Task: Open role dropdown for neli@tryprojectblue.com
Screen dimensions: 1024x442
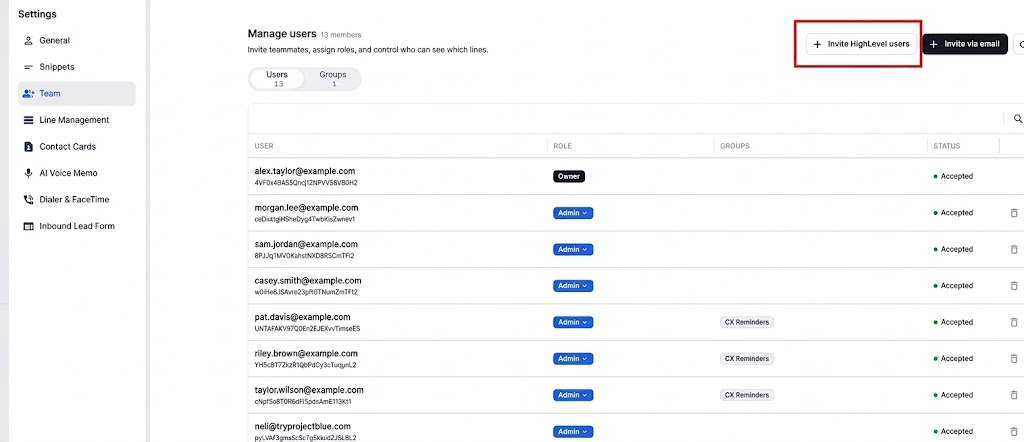Action: (573, 432)
